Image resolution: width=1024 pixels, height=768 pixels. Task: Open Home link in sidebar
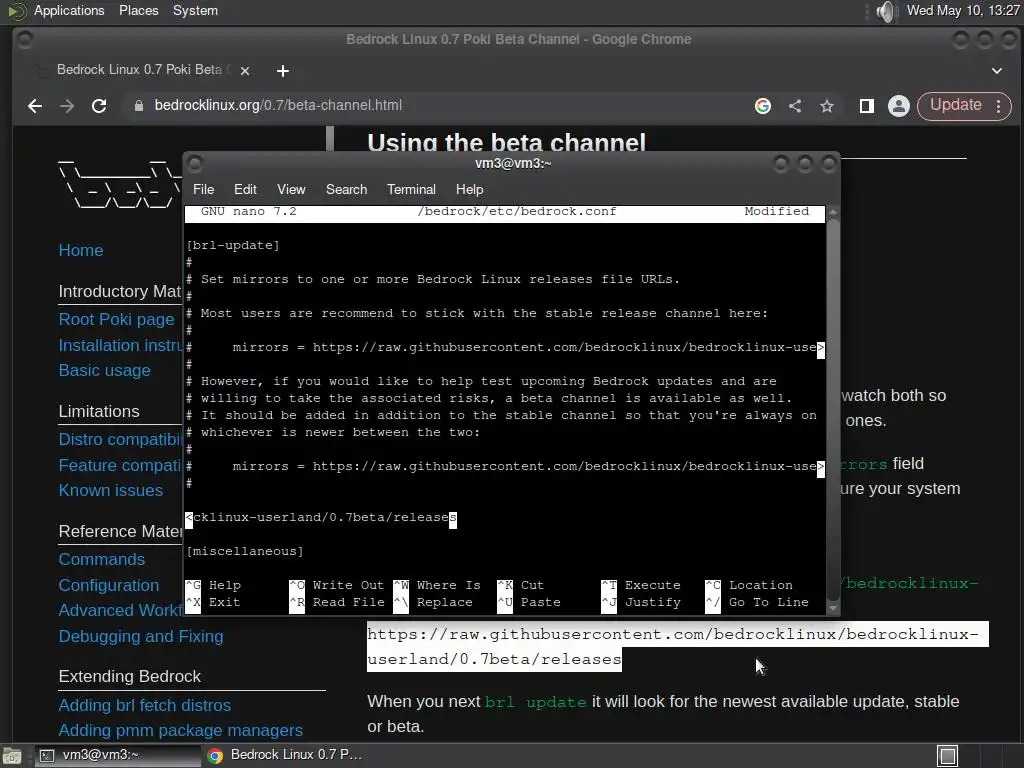point(81,250)
